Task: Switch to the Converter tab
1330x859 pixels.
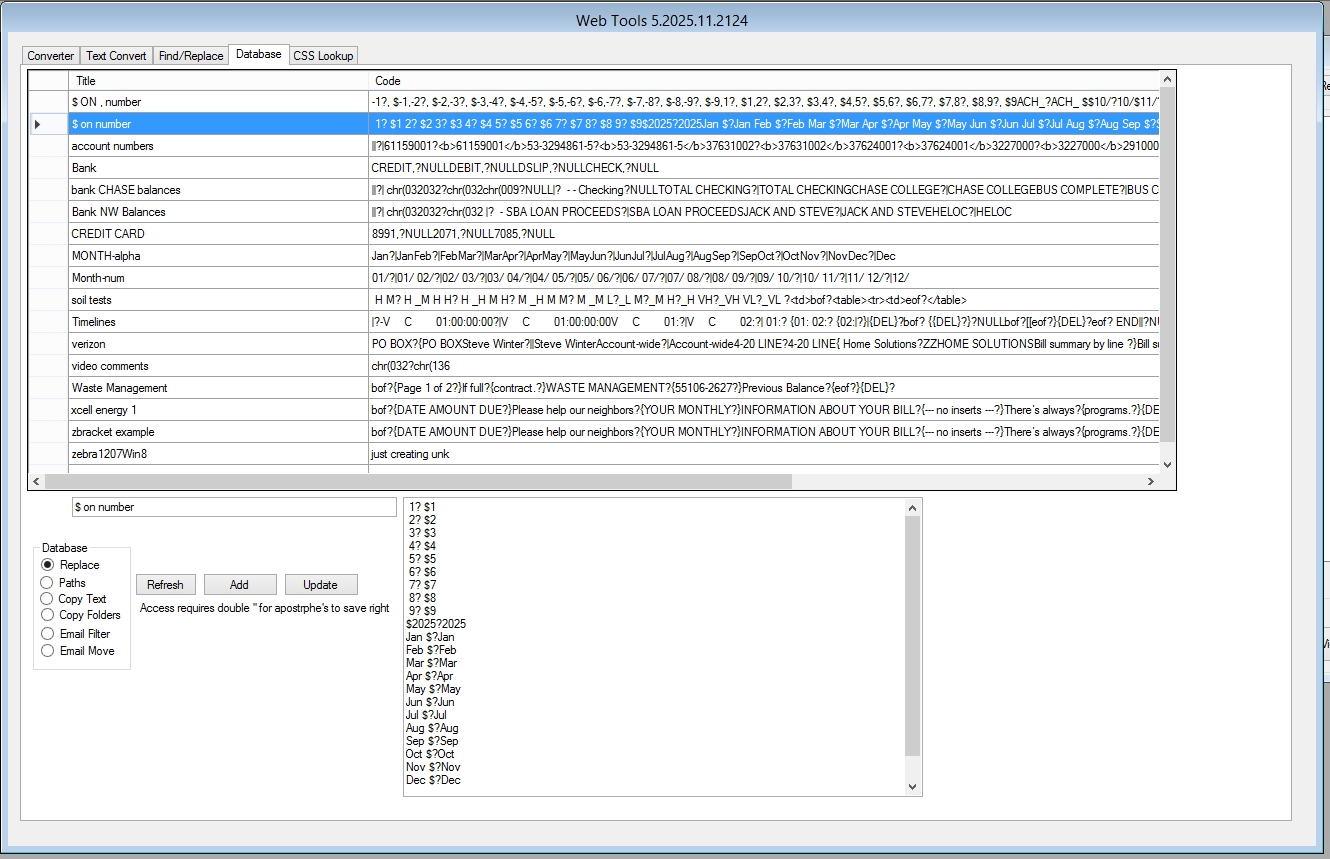Action: tap(50, 56)
